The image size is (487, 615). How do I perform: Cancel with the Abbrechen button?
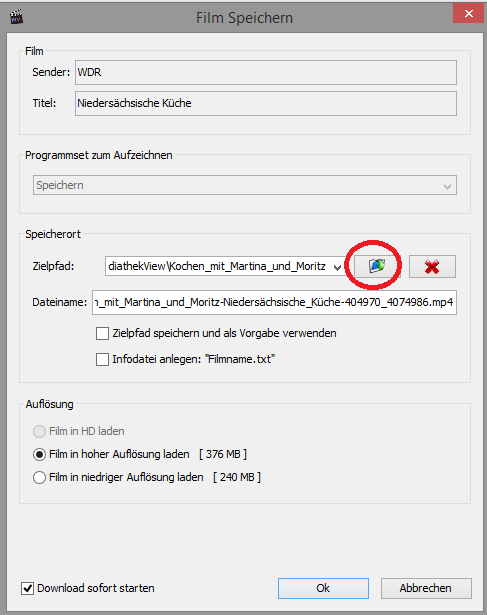pos(426,588)
